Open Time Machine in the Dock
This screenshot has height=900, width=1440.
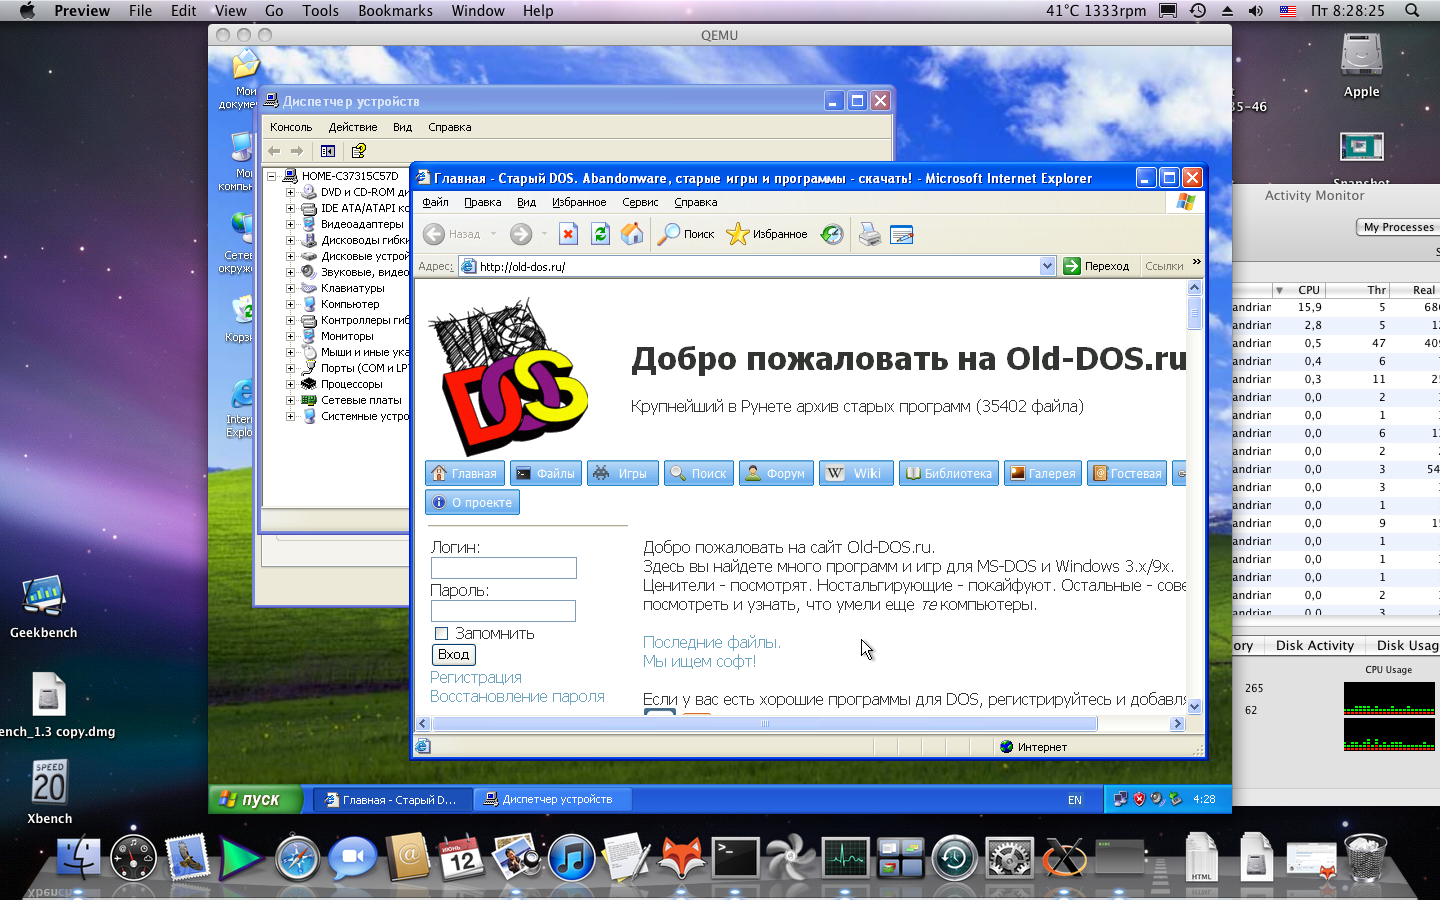point(954,858)
